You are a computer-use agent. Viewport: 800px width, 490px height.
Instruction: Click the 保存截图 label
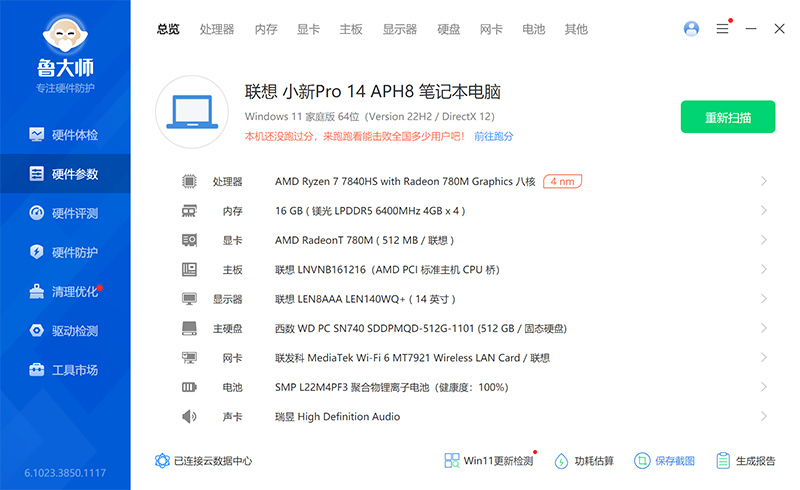(674, 461)
